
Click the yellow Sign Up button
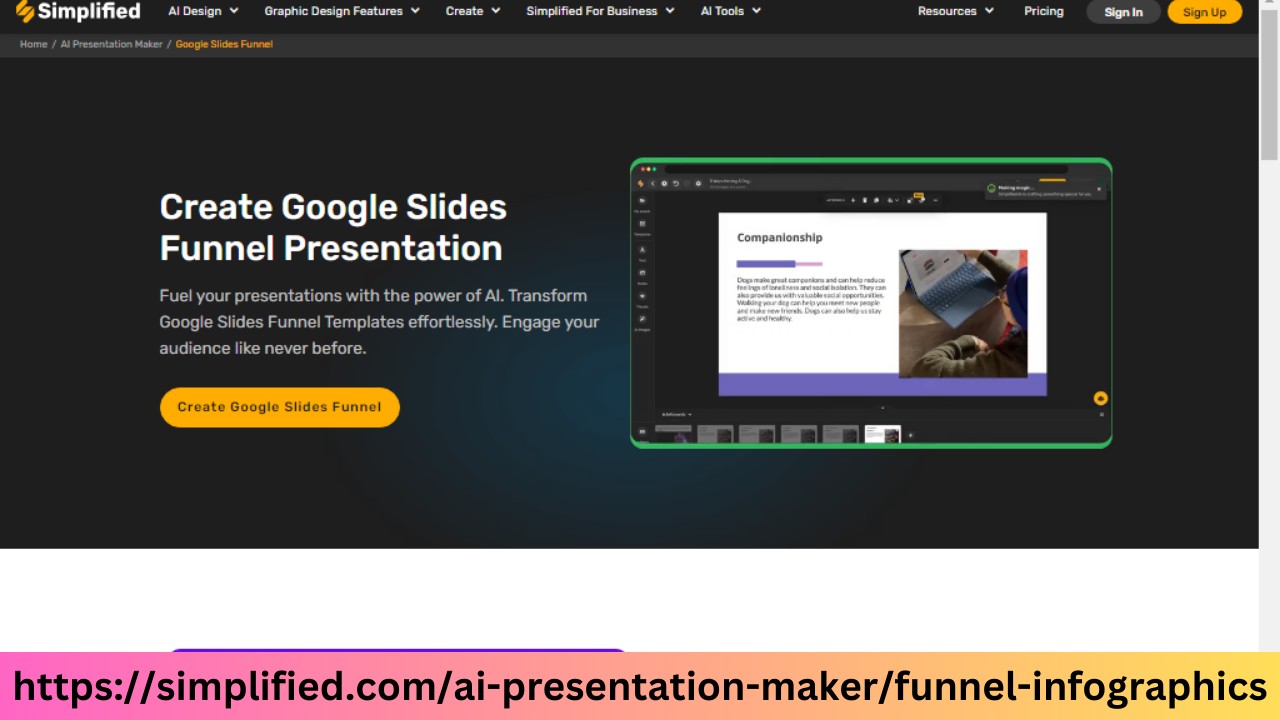pos(1204,12)
